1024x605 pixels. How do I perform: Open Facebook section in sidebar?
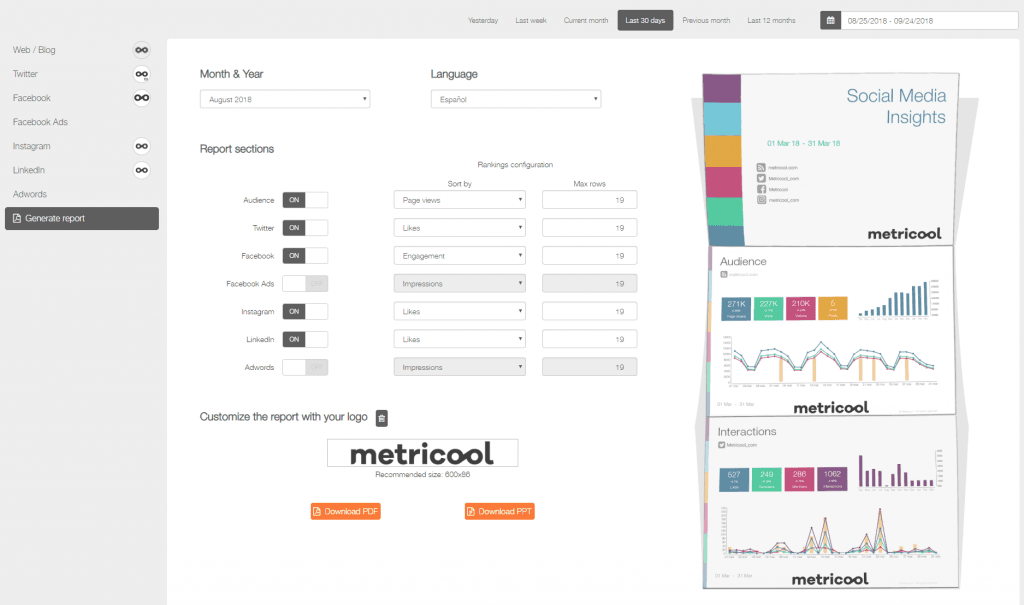[x=31, y=98]
